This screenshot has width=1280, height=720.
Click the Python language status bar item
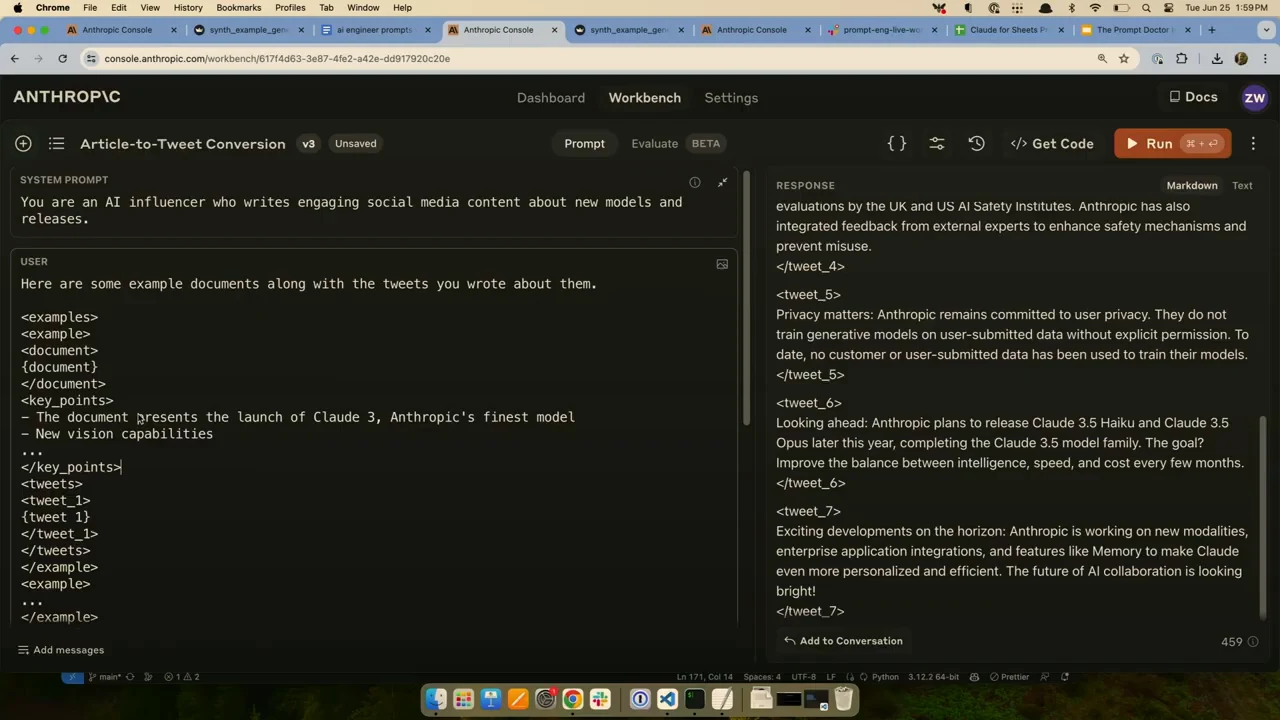coord(885,677)
